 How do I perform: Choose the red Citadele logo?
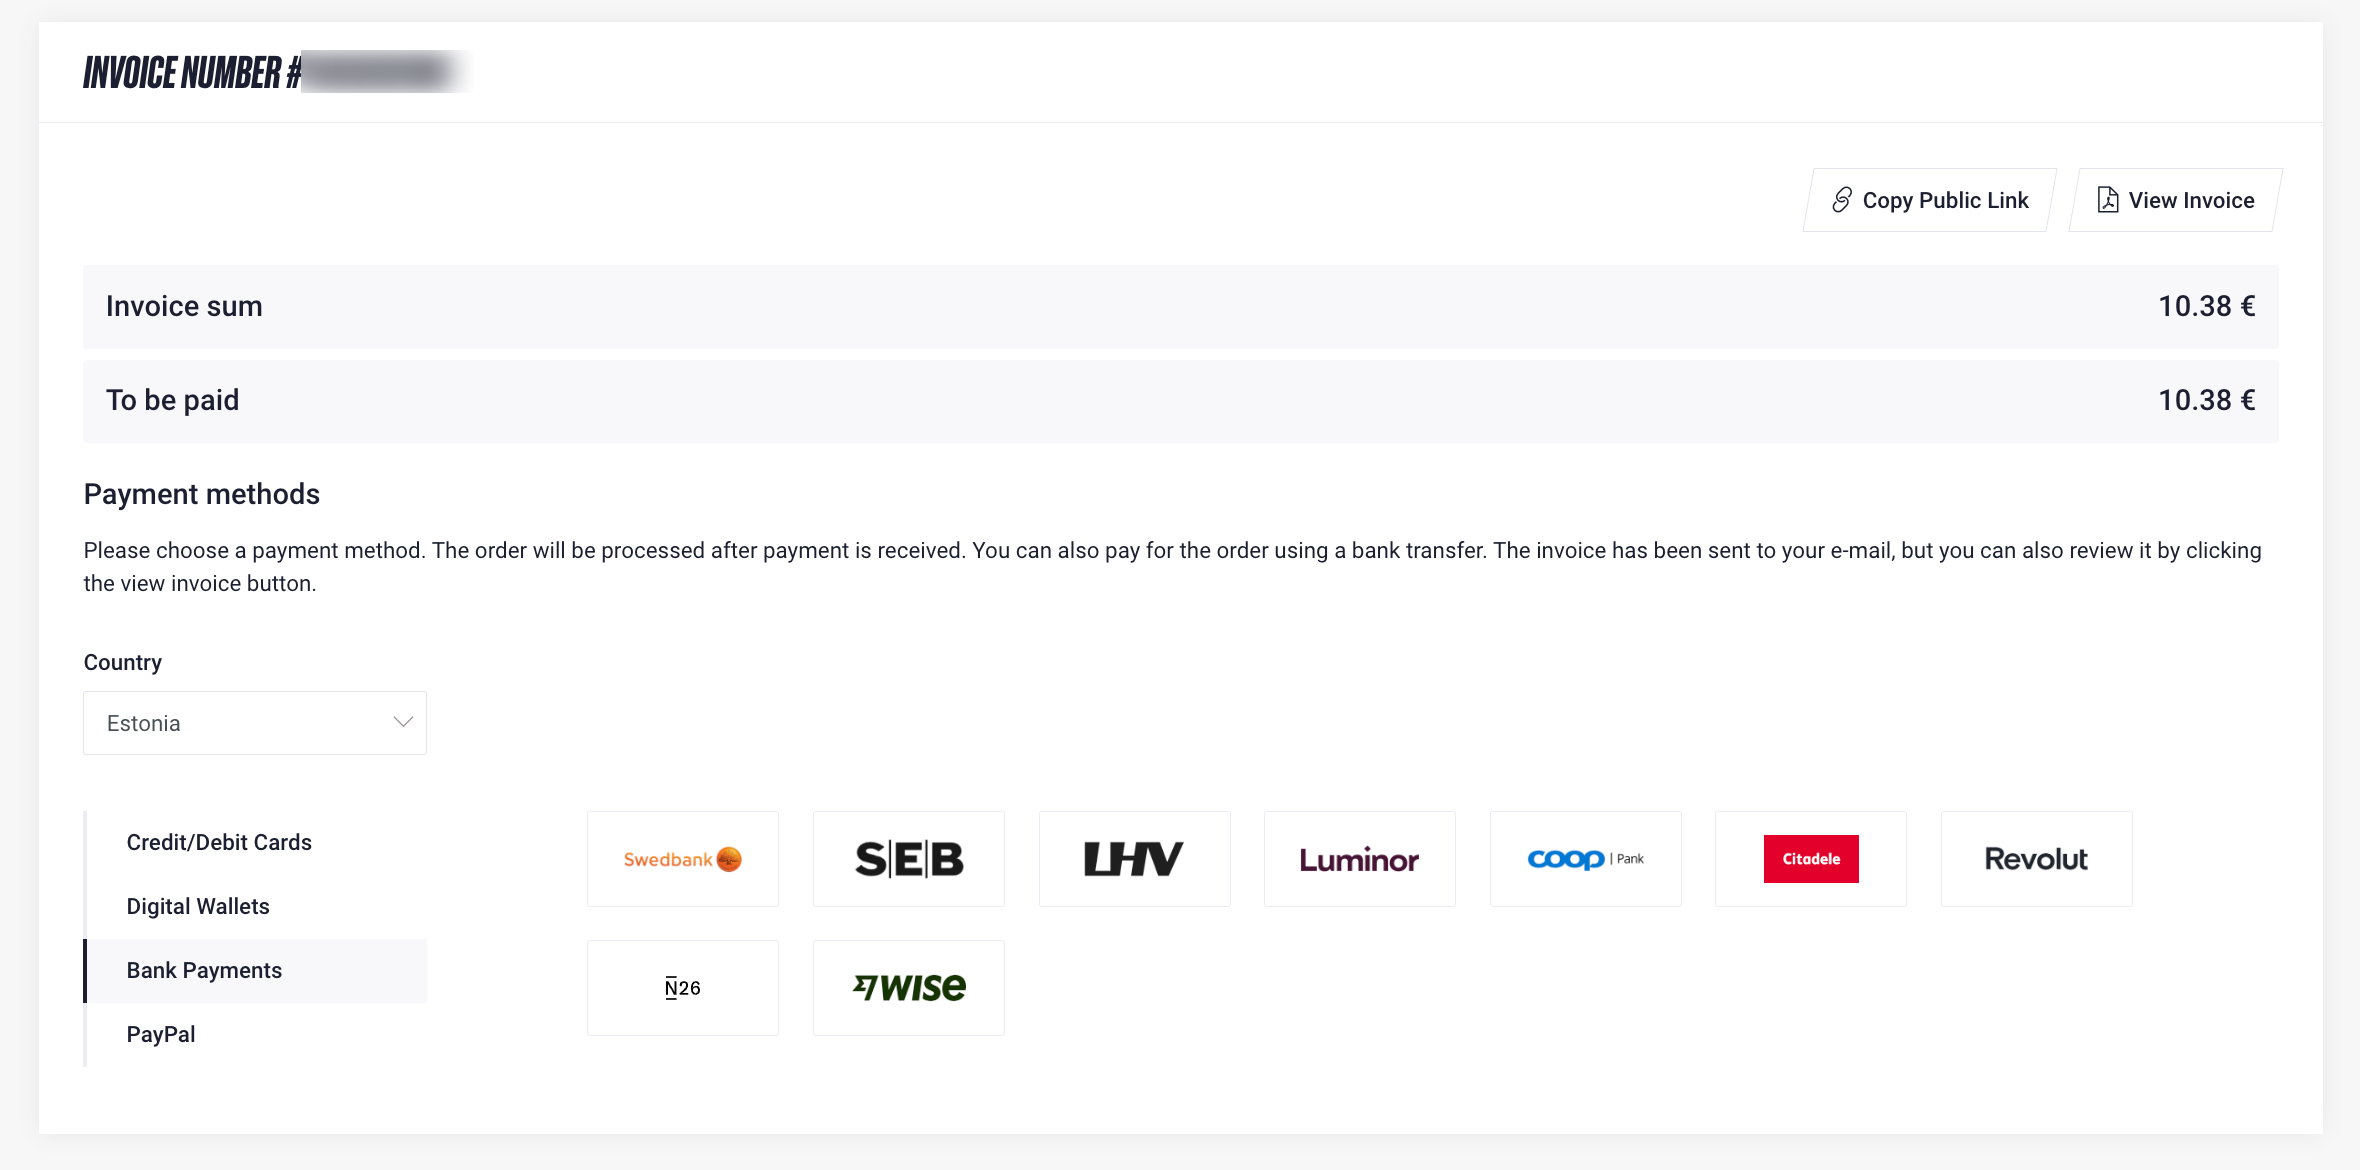(1811, 859)
